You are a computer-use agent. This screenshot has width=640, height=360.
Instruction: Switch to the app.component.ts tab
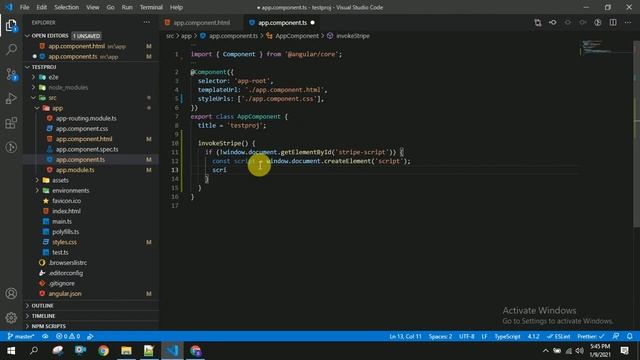click(282, 23)
